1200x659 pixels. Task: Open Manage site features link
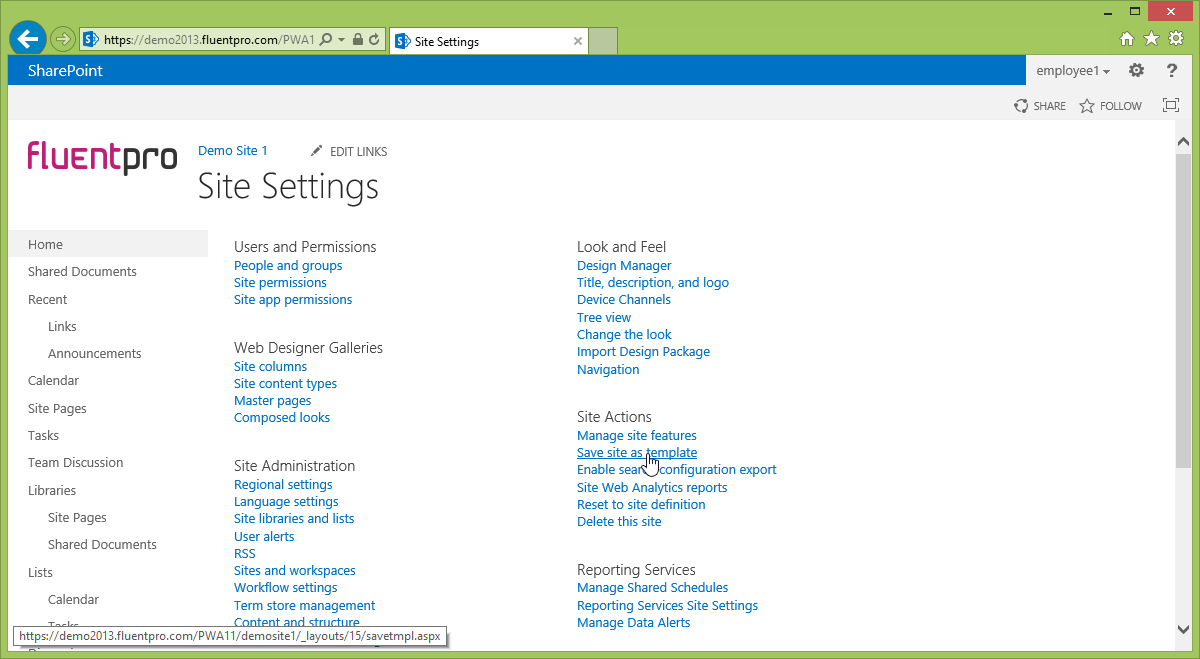click(x=637, y=435)
